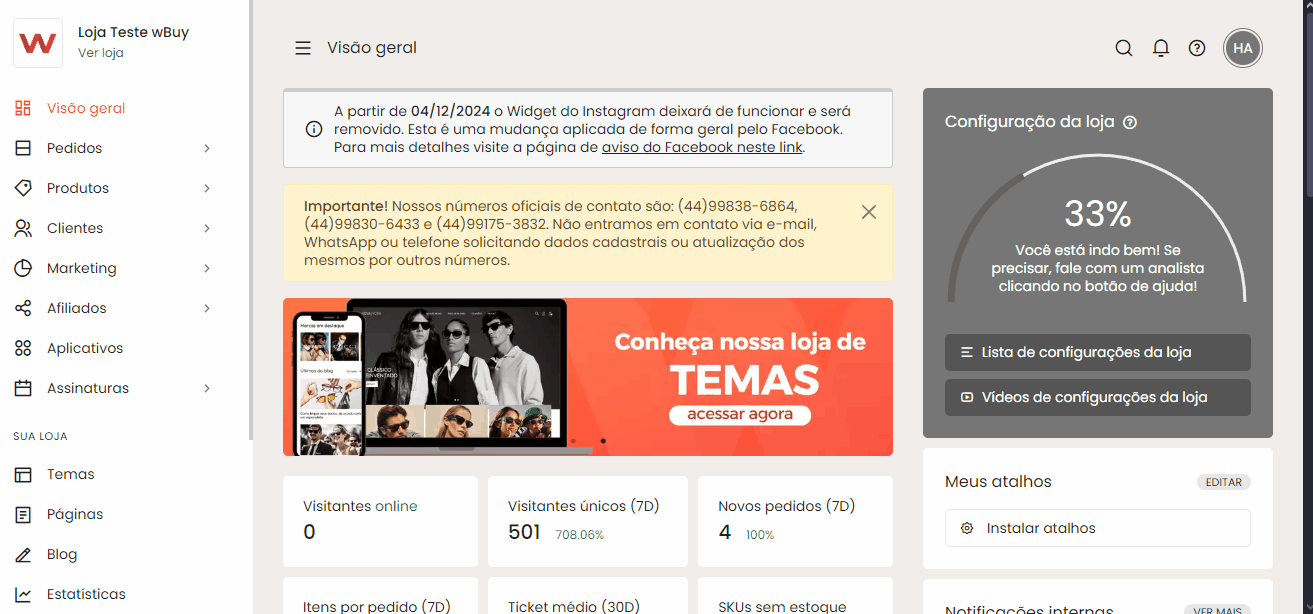This screenshot has width=1313, height=614.
Task: Click the info icon beside Configuração da loja
Action: coord(1130,122)
